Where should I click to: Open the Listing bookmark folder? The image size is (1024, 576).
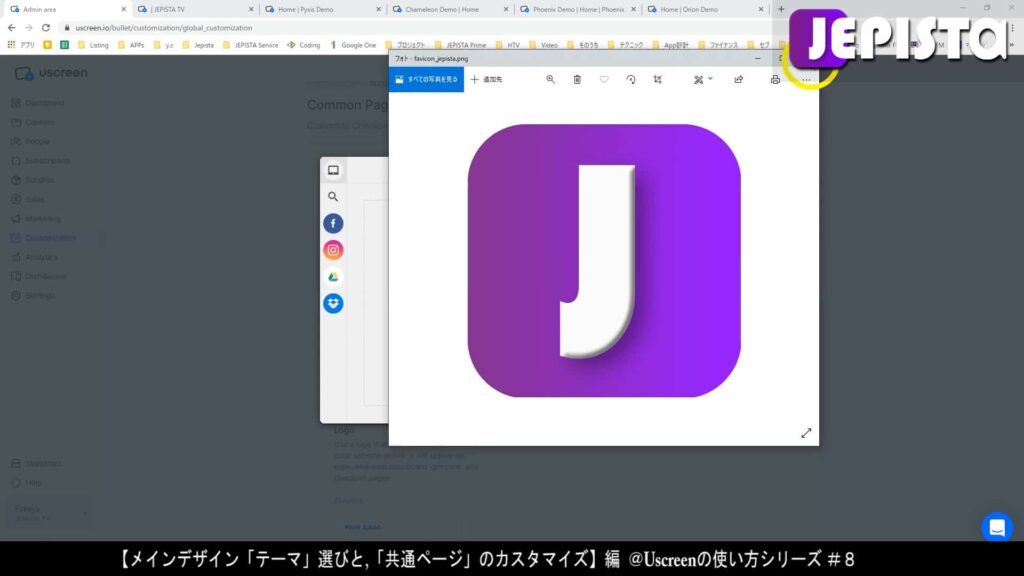93,45
